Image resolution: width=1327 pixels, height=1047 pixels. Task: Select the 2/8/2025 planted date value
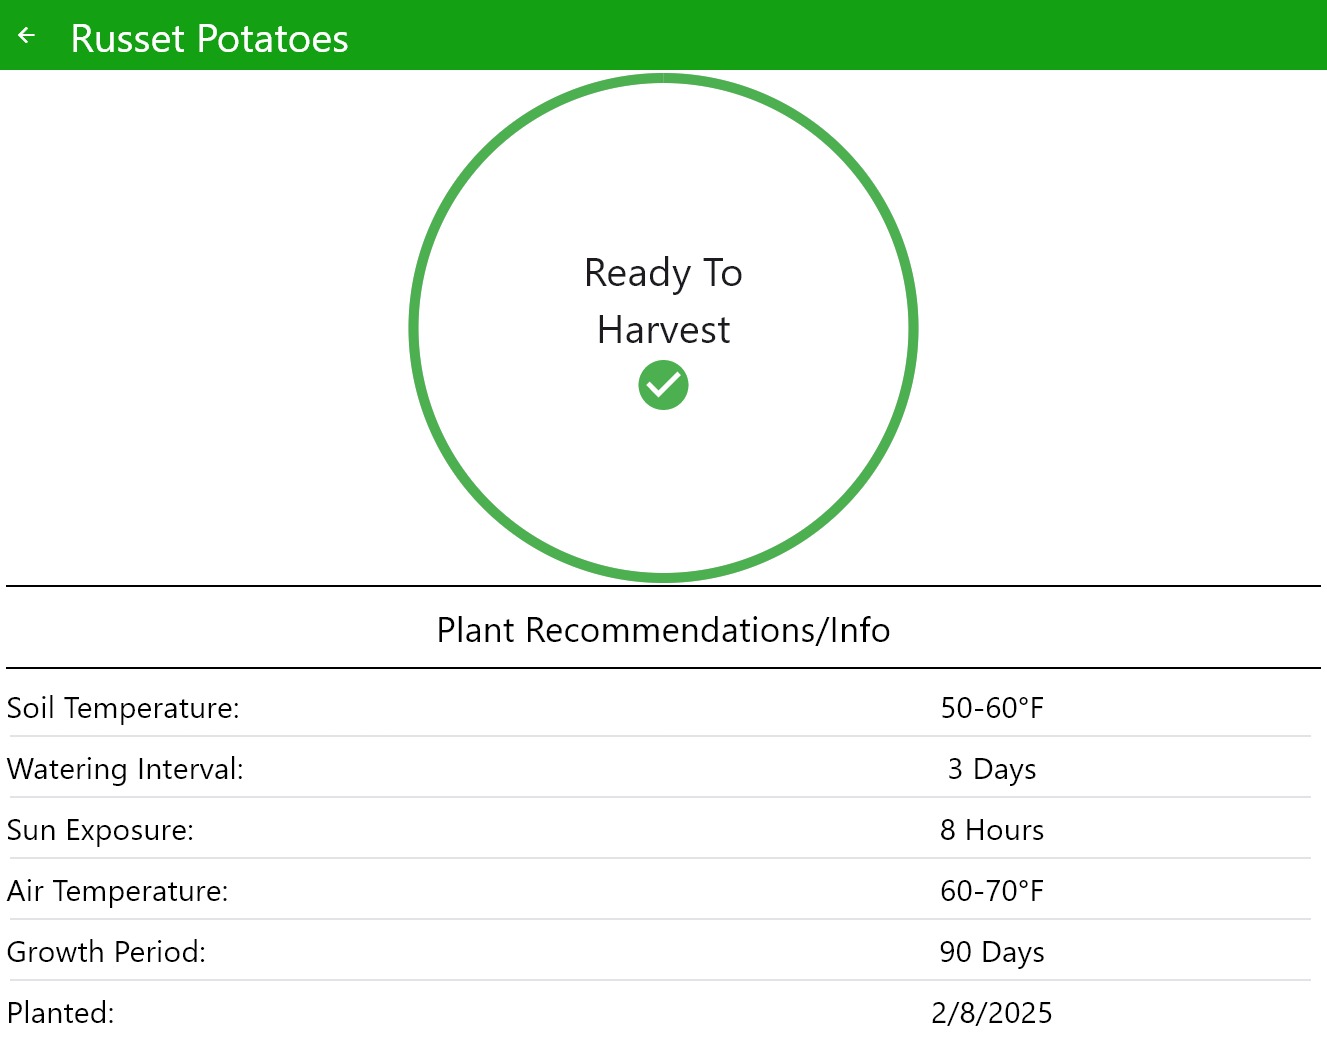click(x=991, y=1013)
